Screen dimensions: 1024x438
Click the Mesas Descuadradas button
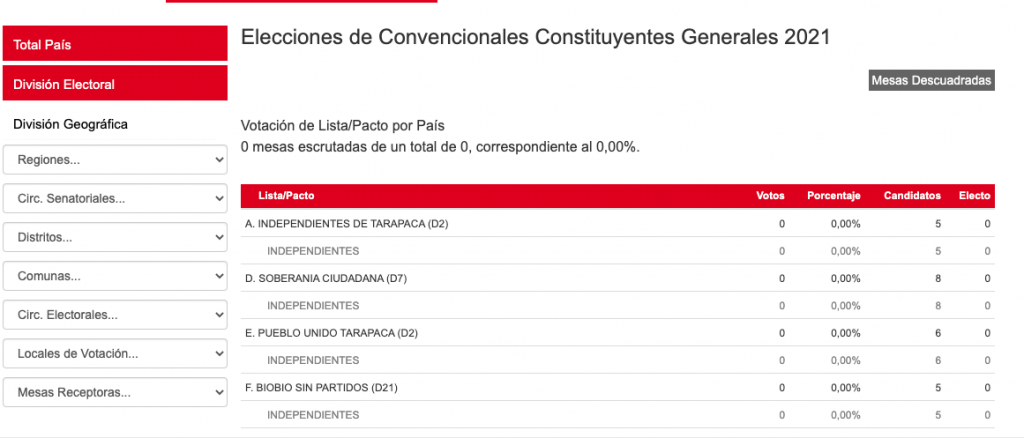(931, 80)
